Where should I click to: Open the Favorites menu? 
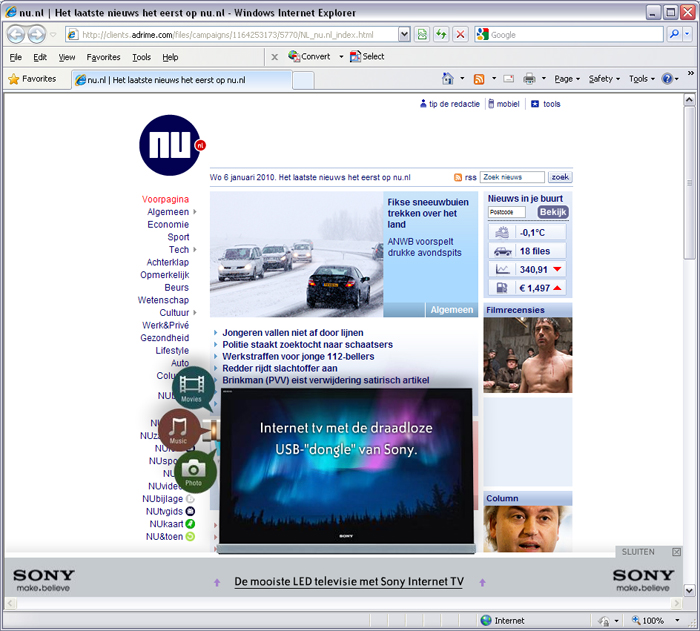[x=103, y=57]
